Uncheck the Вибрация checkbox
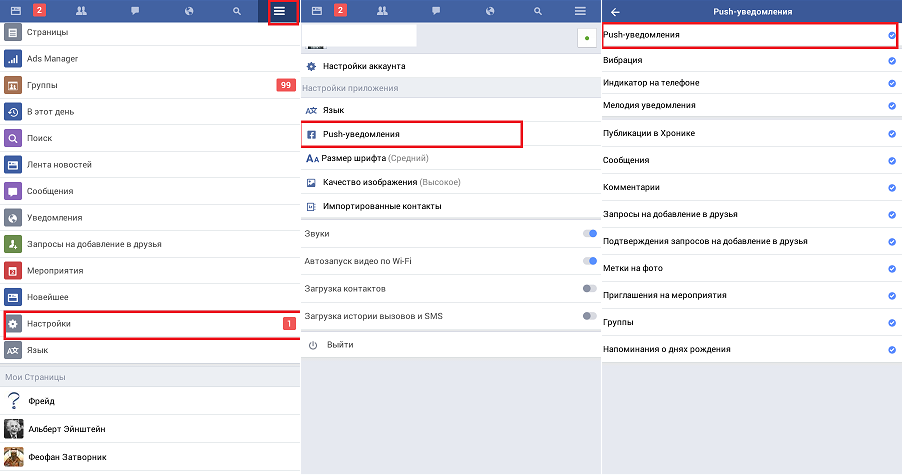The width and height of the screenshot is (903, 475). point(891,61)
